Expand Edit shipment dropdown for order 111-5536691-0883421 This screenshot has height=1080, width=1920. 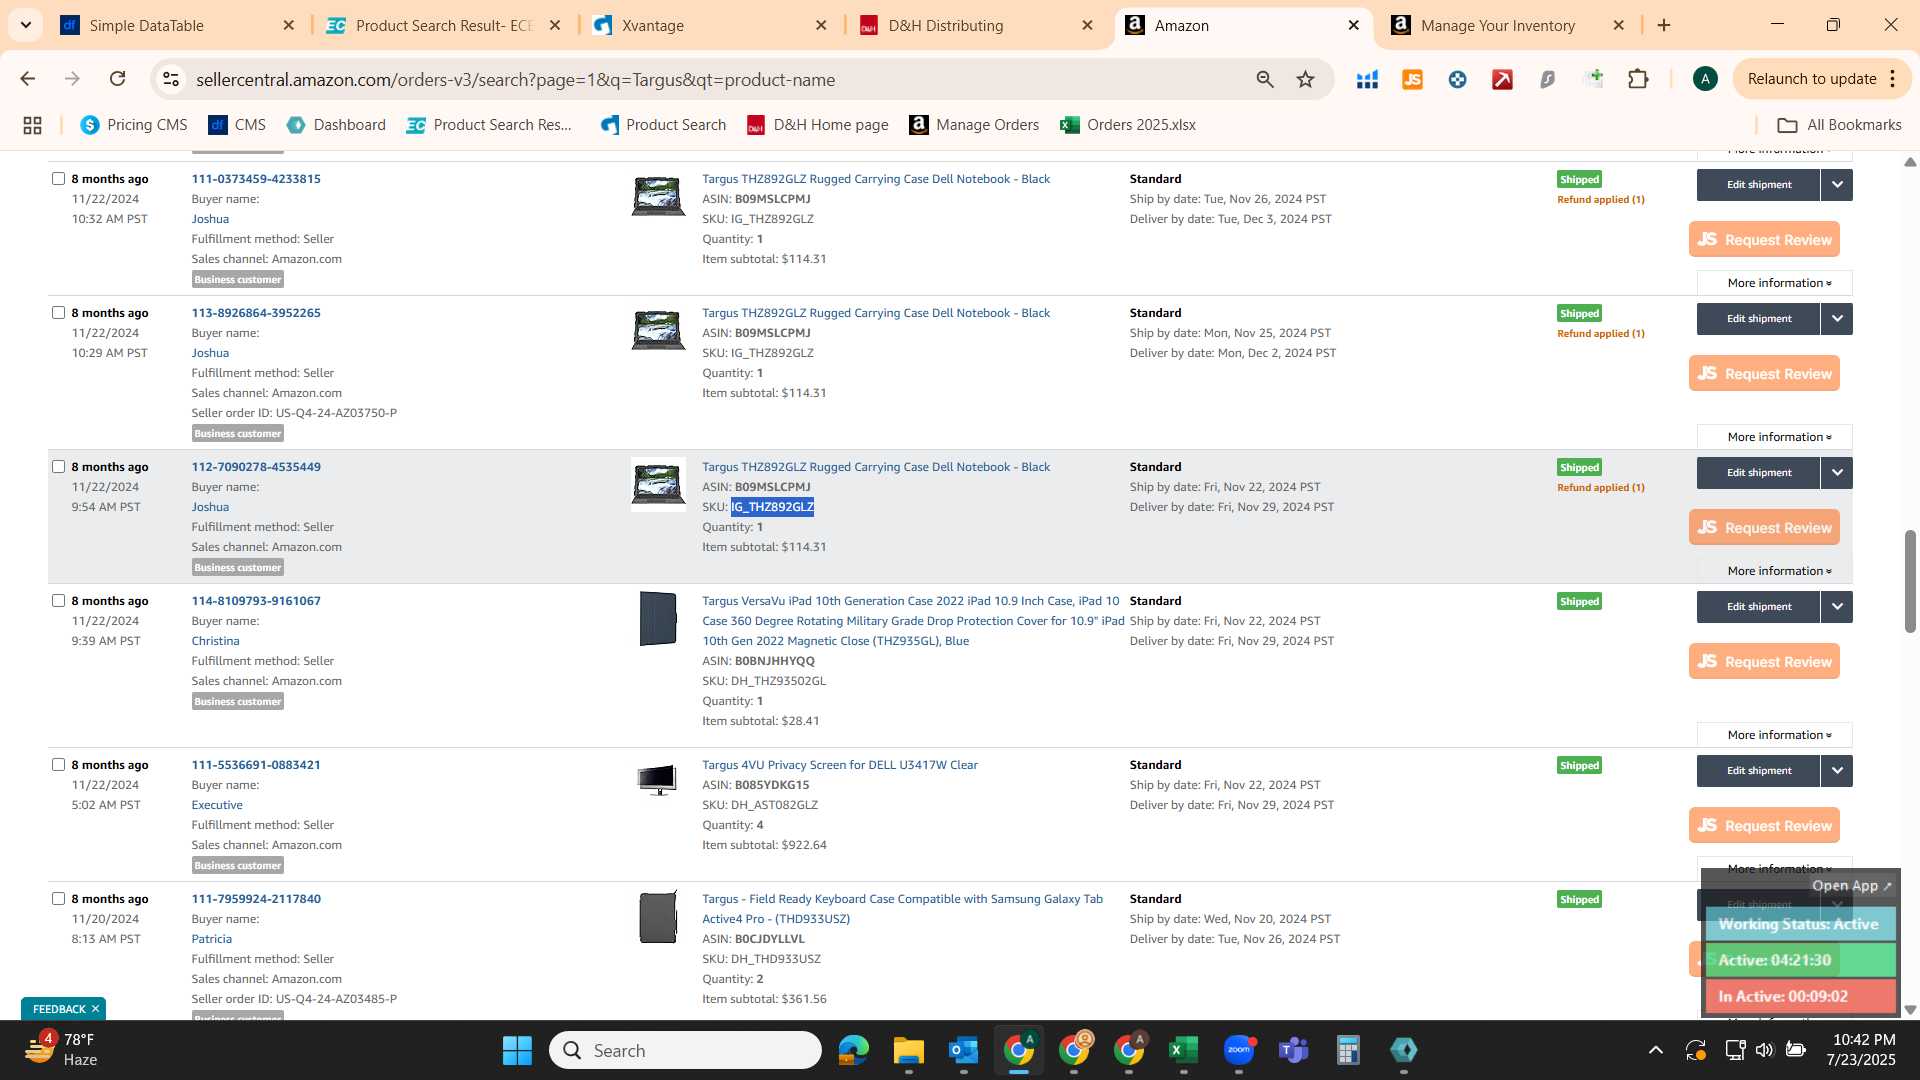click(x=1837, y=771)
